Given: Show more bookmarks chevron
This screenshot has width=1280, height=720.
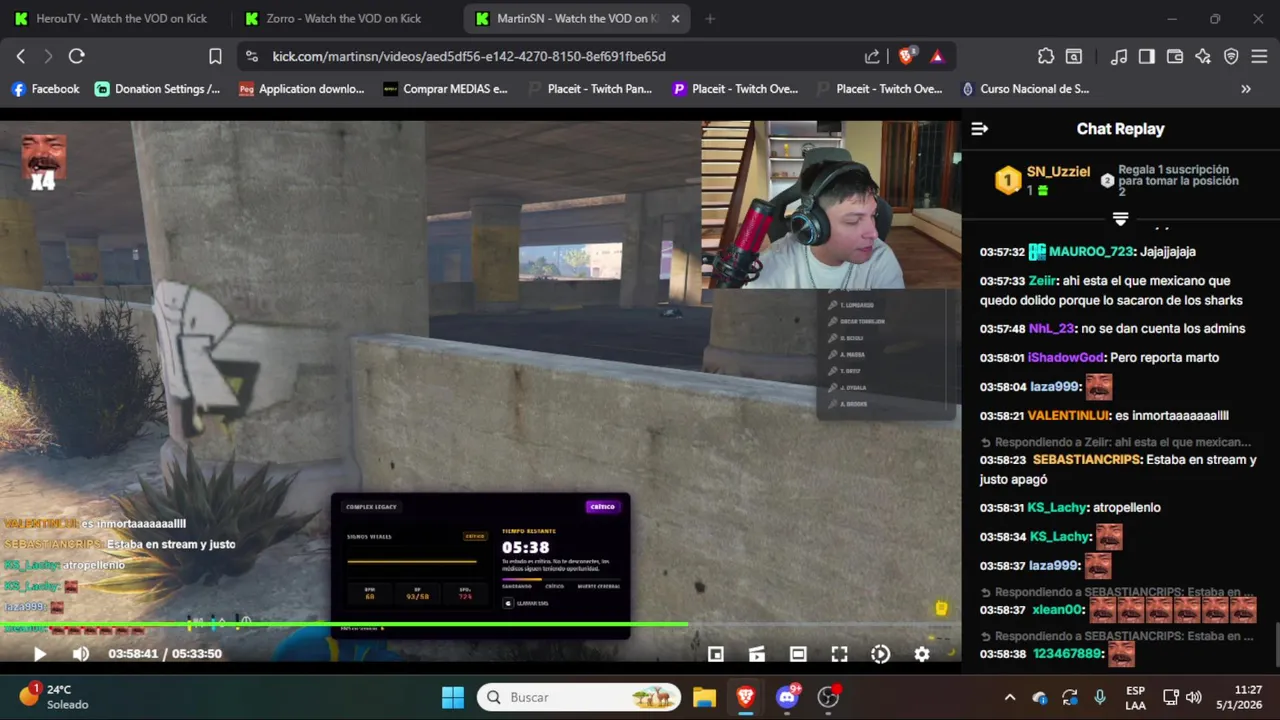Looking at the screenshot, I should point(1246,89).
